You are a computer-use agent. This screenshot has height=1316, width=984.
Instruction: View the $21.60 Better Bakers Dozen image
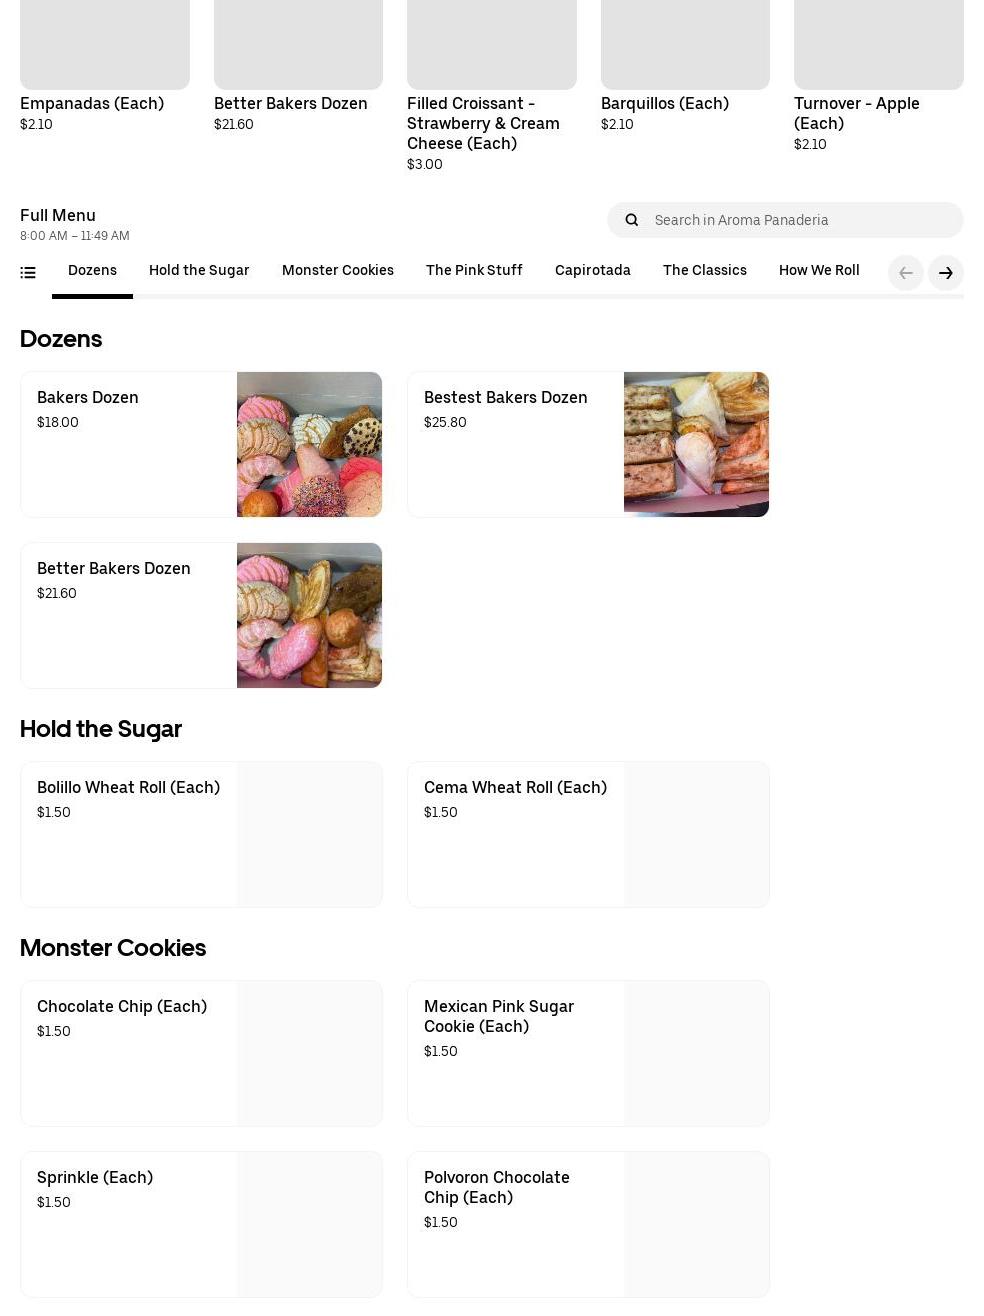pos(309,616)
